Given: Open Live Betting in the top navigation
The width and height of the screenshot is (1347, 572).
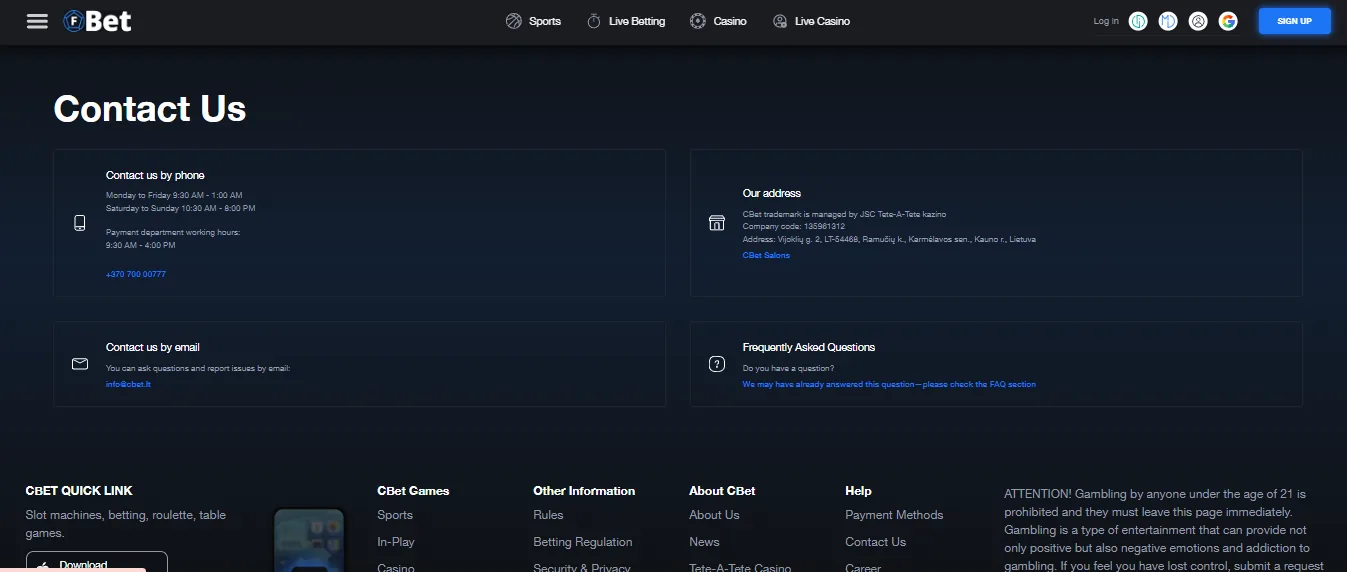Looking at the screenshot, I should pos(637,21).
